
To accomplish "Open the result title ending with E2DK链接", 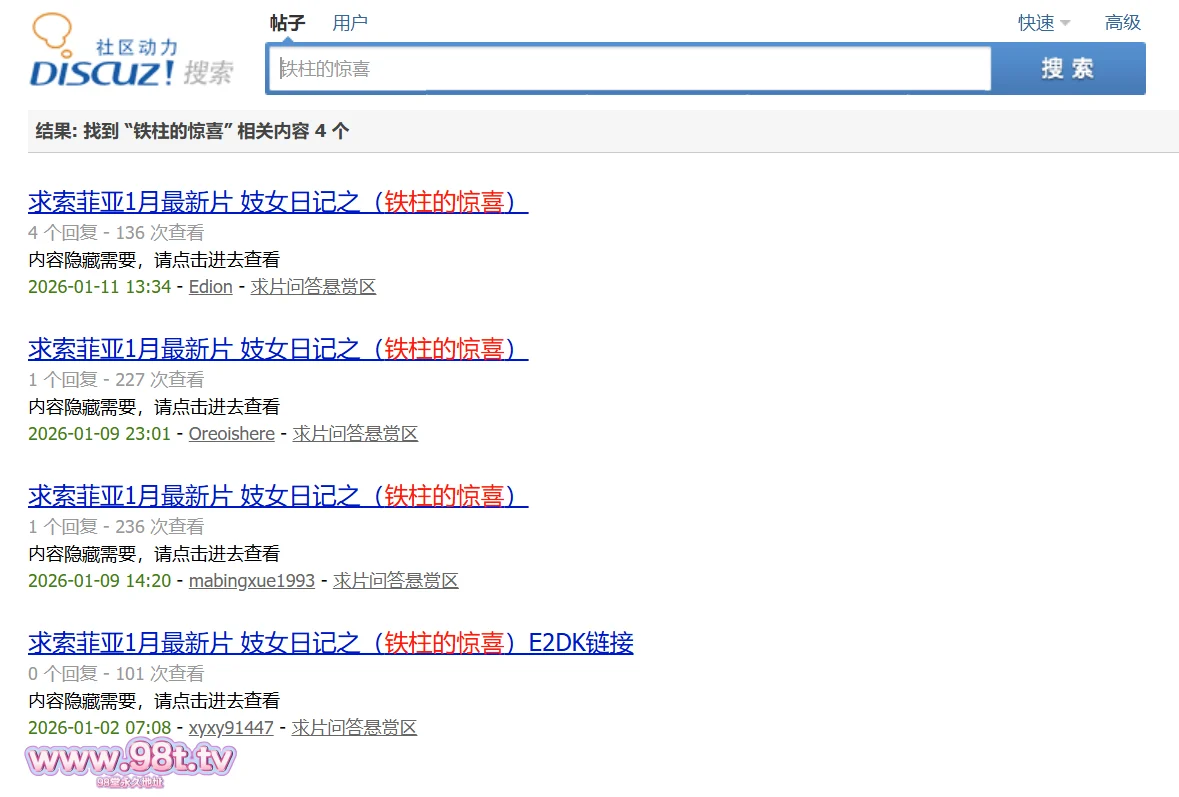I will tap(330, 643).
